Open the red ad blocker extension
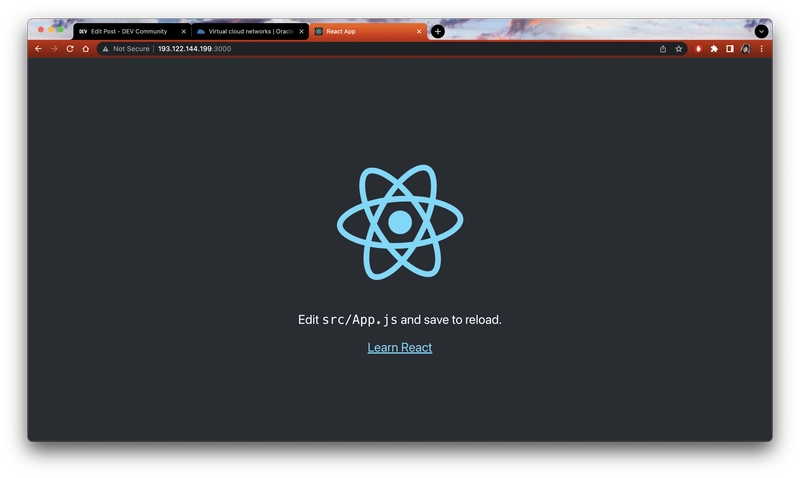Screen dimensions: 800x478 click(698, 49)
